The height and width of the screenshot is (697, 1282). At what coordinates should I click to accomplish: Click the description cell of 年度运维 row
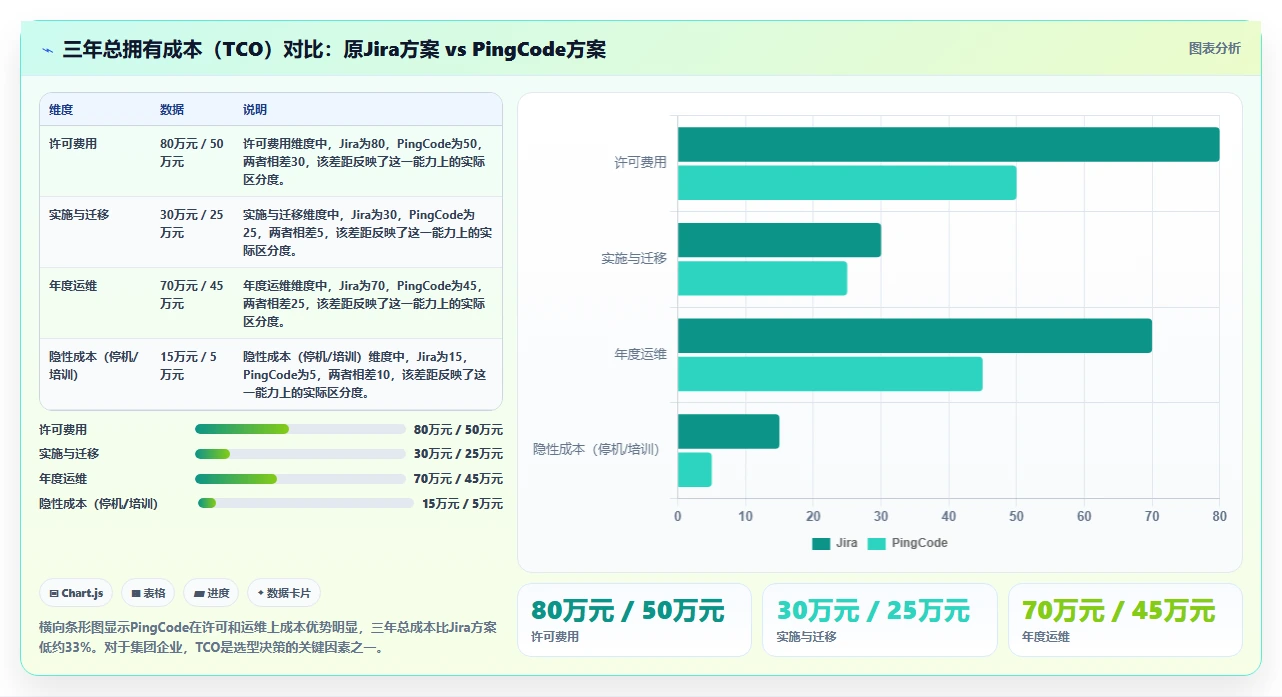pos(367,304)
